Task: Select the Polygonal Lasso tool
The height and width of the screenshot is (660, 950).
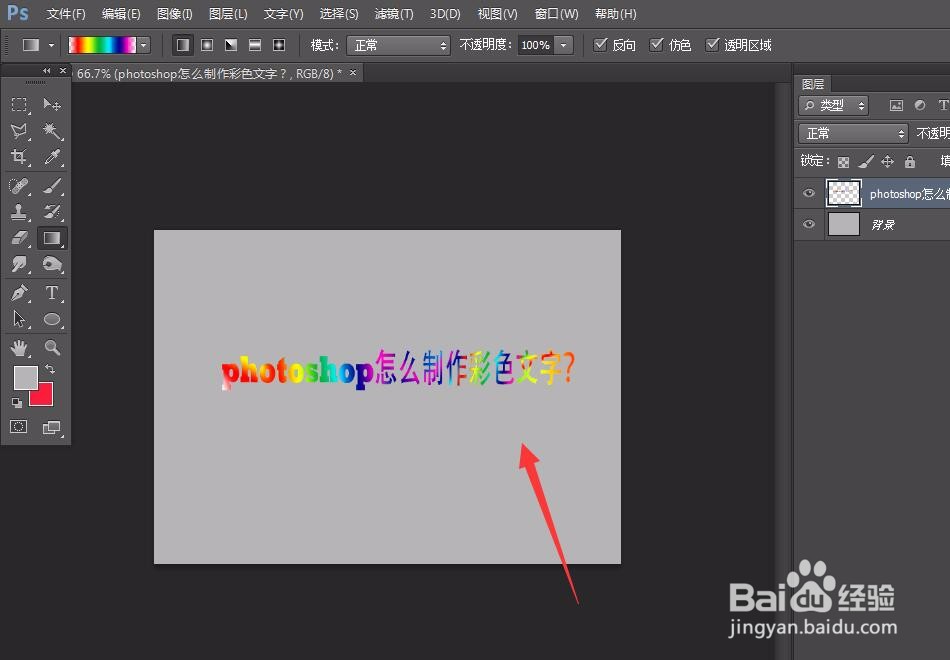Action: (x=19, y=131)
